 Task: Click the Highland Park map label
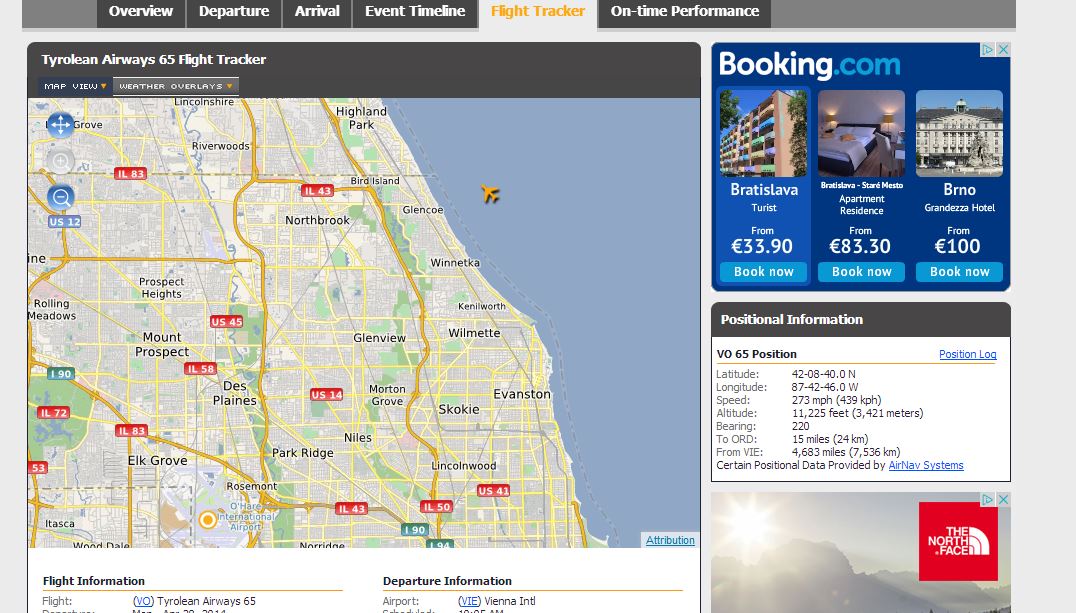coord(361,118)
